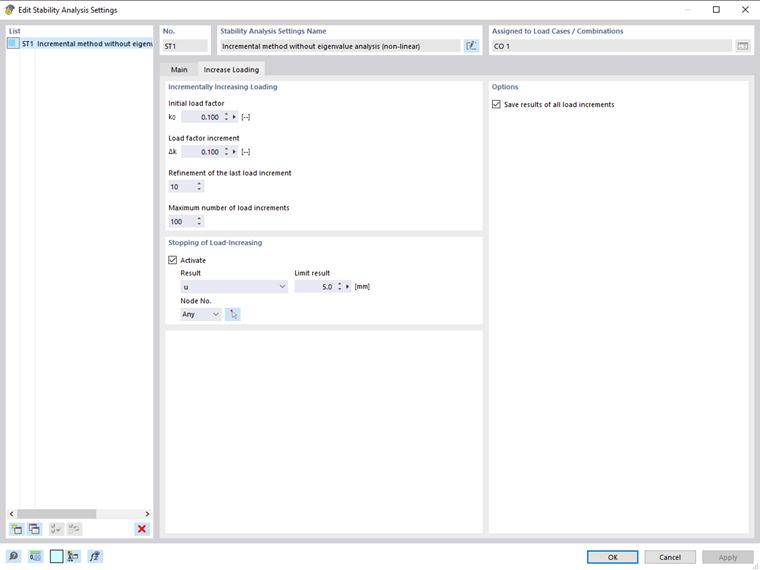
Task: Edit the settings name with pencil icon
Action: click(x=471, y=46)
